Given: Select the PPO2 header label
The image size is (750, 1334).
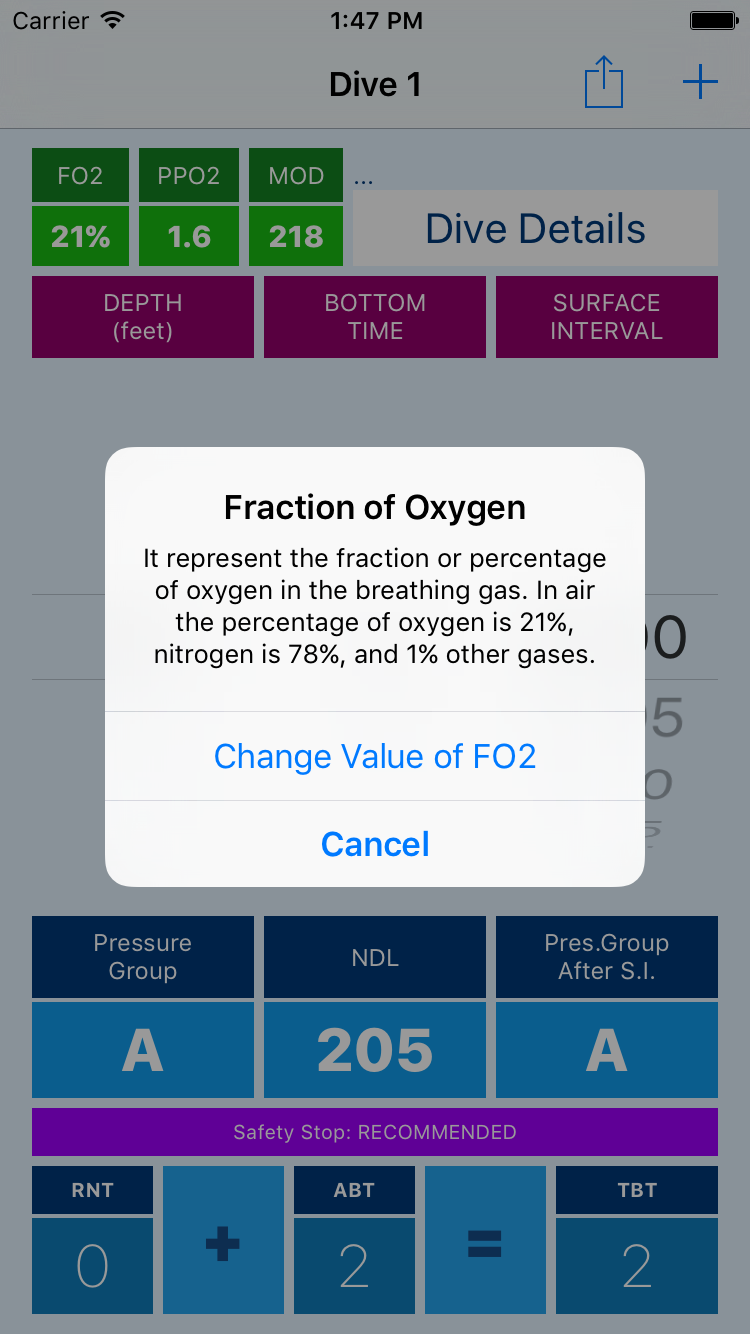Looking at the screenshot, I should coord(188,176).
